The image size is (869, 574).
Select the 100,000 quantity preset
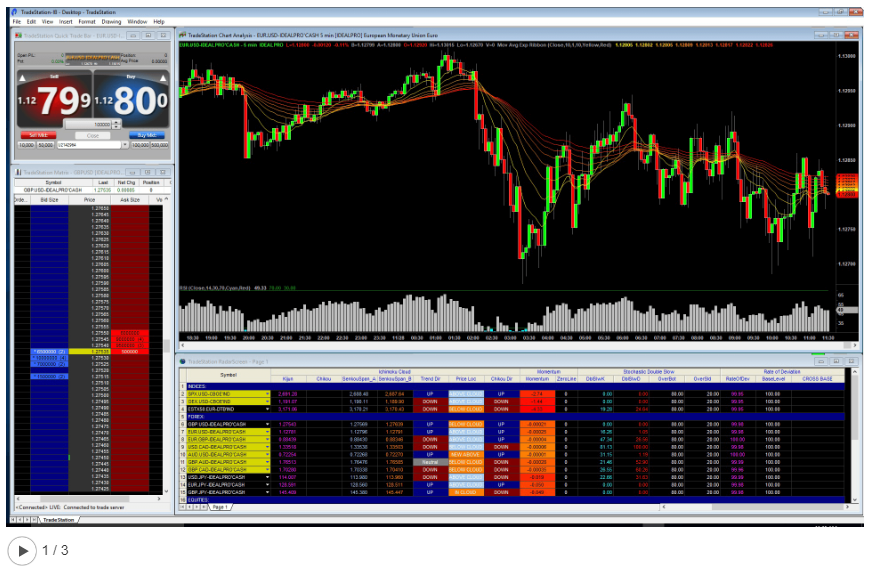pyautogui.click(x=140, y=145)
